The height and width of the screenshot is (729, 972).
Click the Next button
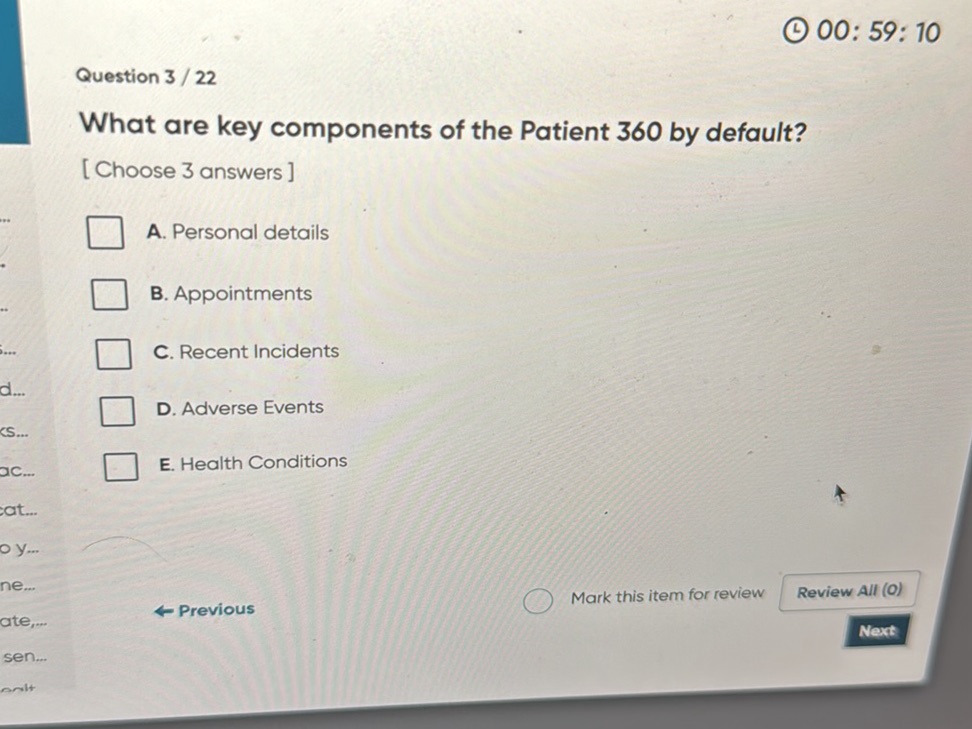876,632
